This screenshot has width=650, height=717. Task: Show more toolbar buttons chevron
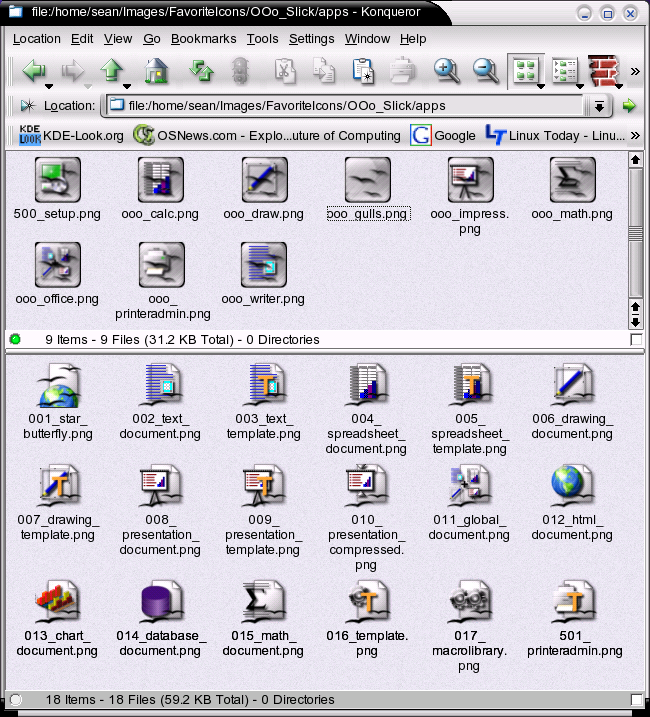pos(635,71)
